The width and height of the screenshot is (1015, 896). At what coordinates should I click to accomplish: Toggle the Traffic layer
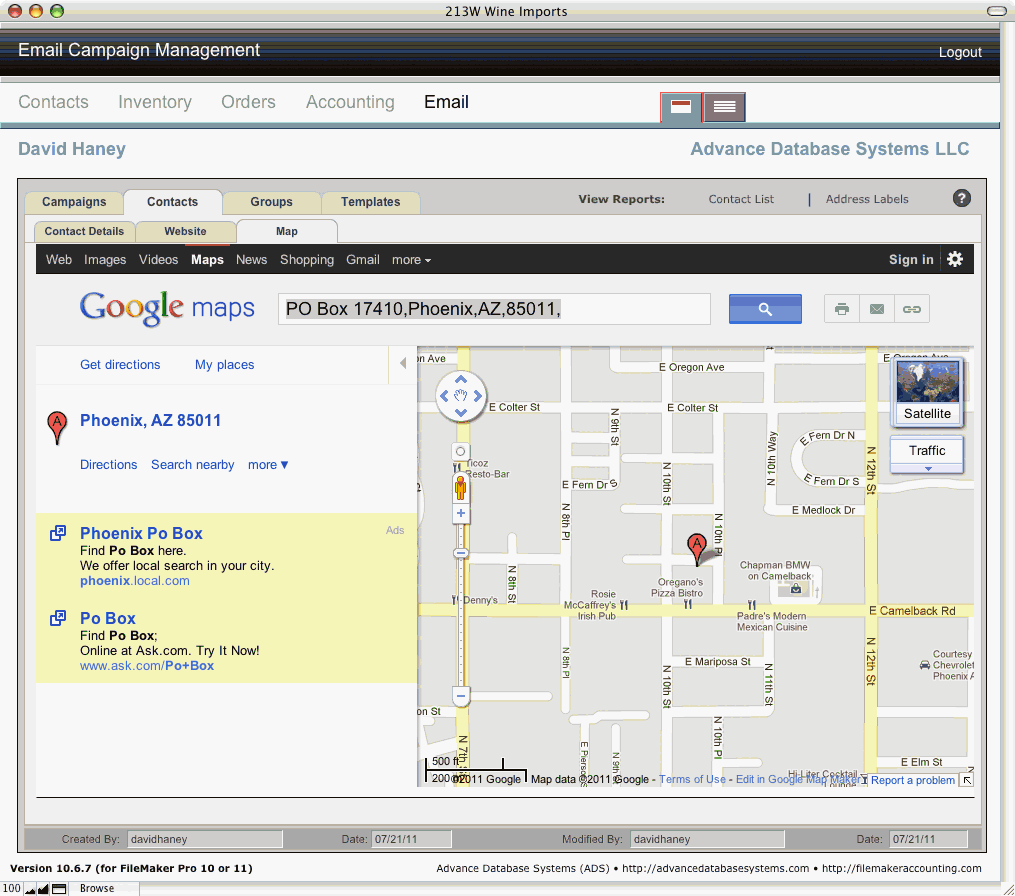coord(927,451)
